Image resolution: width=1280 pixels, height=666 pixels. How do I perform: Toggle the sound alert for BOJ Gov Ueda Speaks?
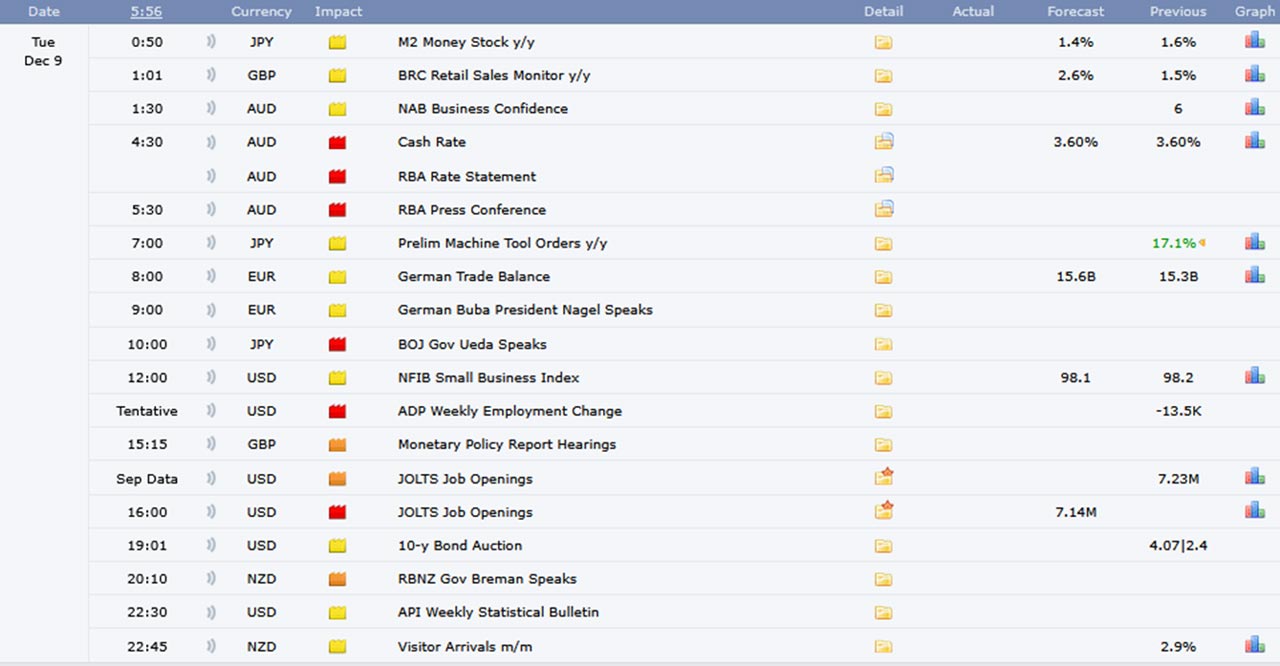coord(211,344)
